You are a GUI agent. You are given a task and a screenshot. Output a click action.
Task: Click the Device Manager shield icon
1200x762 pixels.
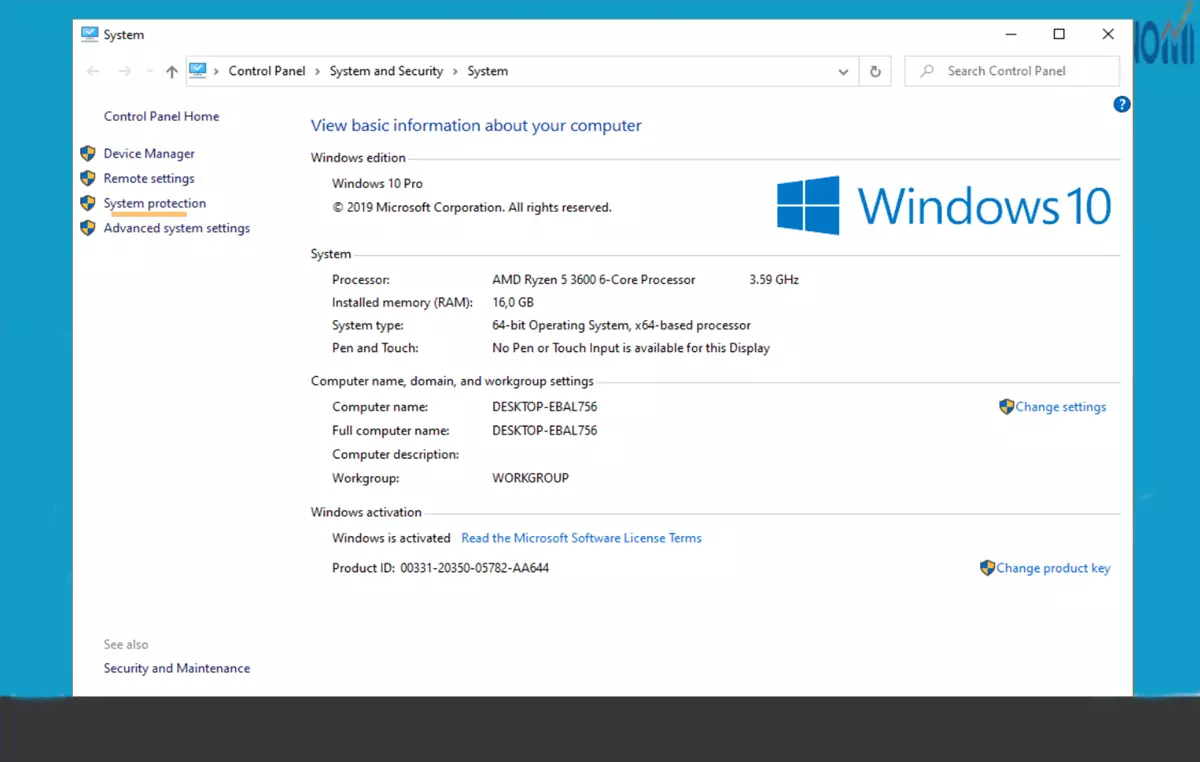pos(88,153)
